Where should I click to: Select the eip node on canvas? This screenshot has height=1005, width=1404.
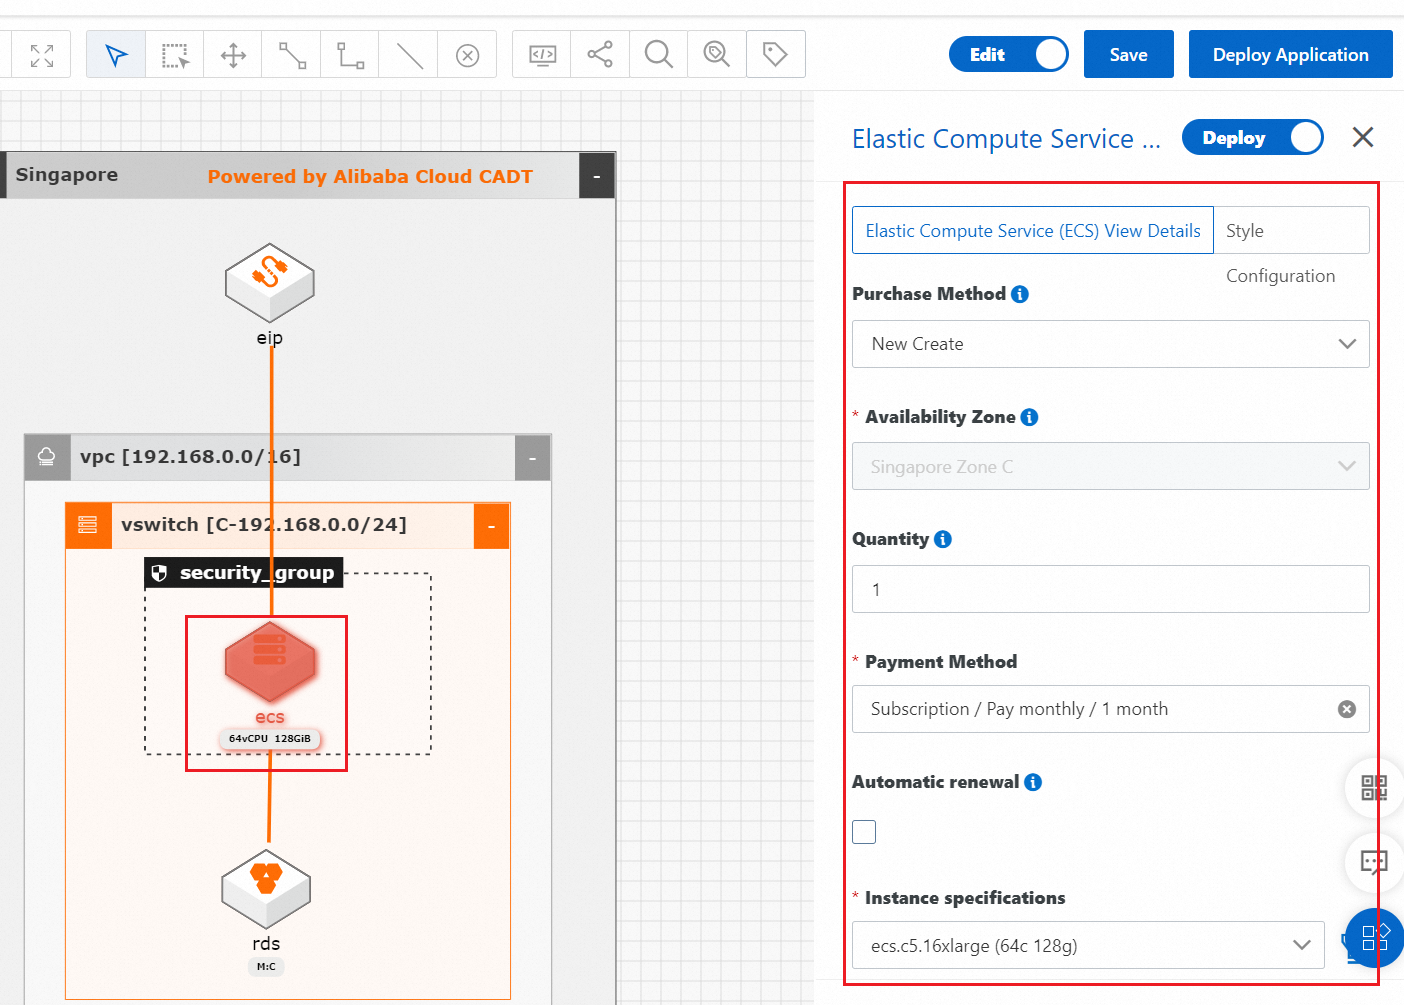(270, 284)
